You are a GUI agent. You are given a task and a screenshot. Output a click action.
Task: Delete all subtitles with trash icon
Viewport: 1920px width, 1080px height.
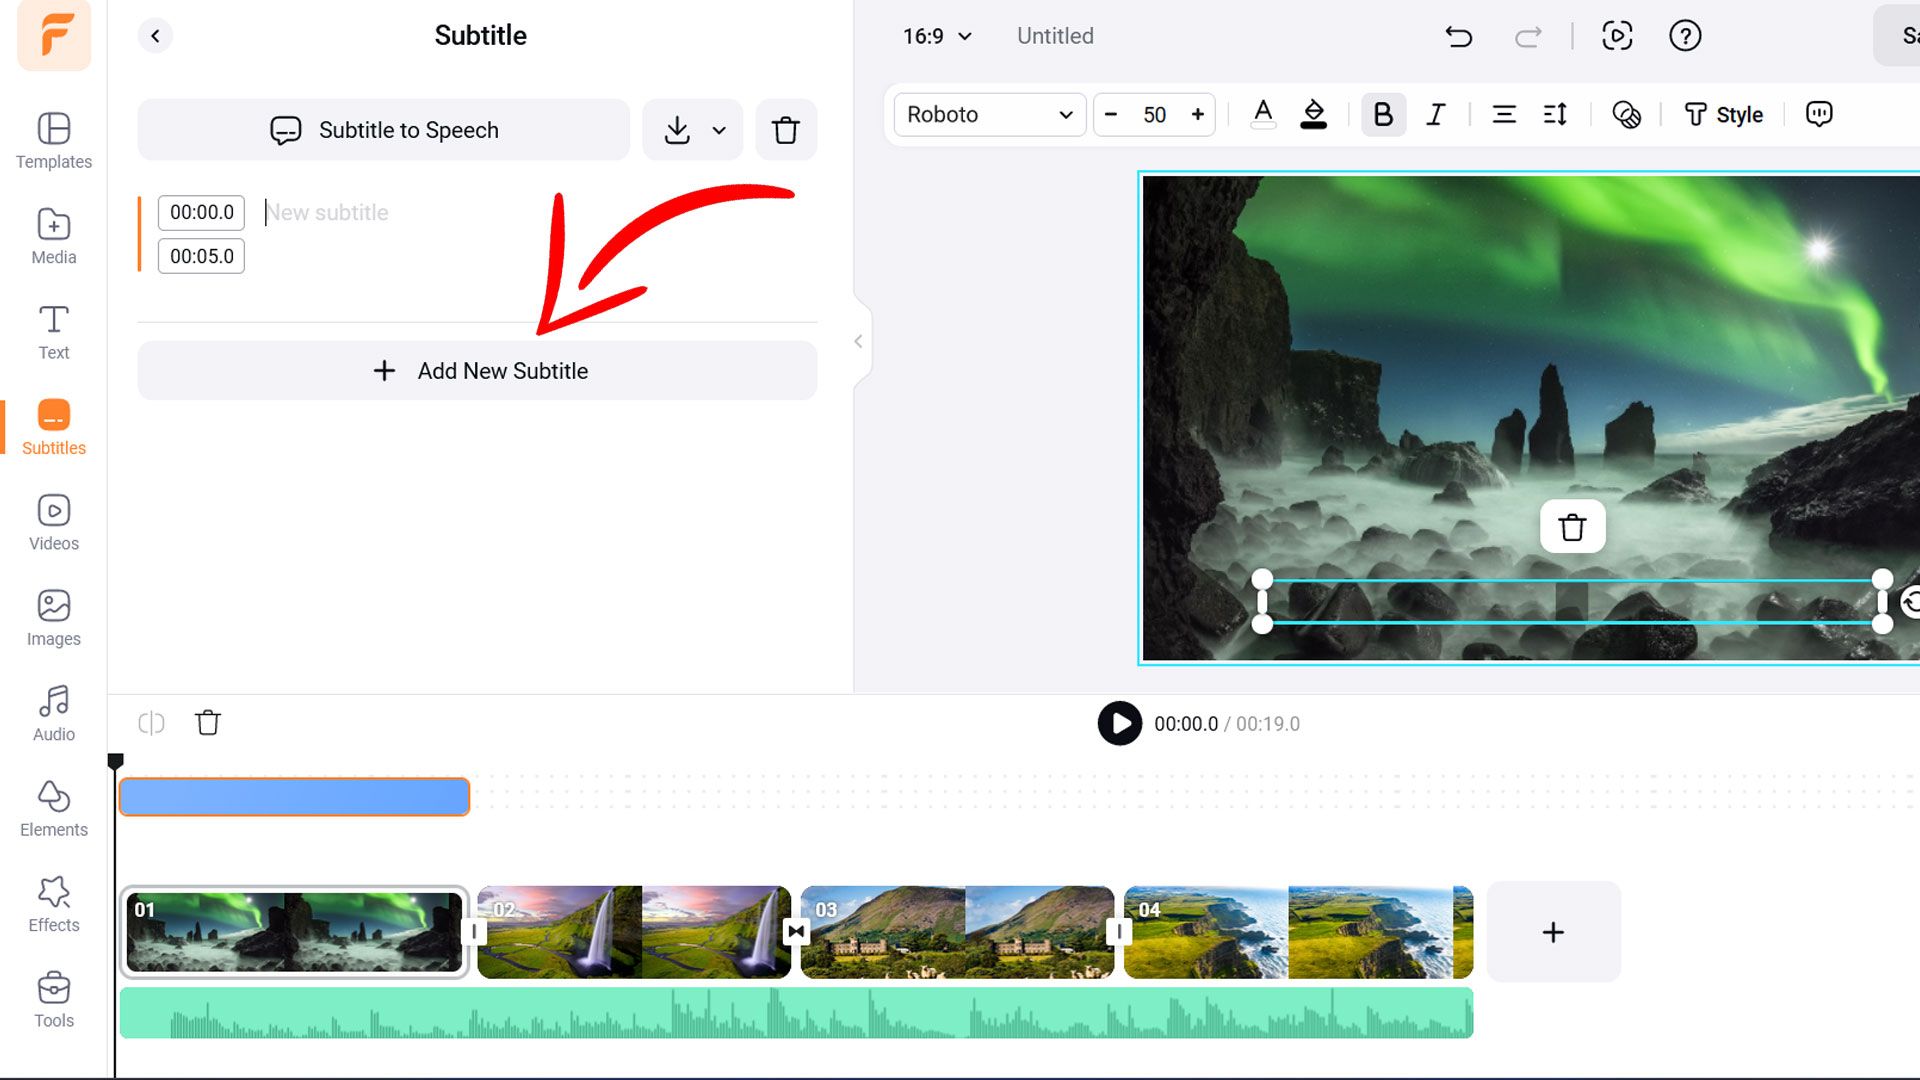[x=785, y=130]
